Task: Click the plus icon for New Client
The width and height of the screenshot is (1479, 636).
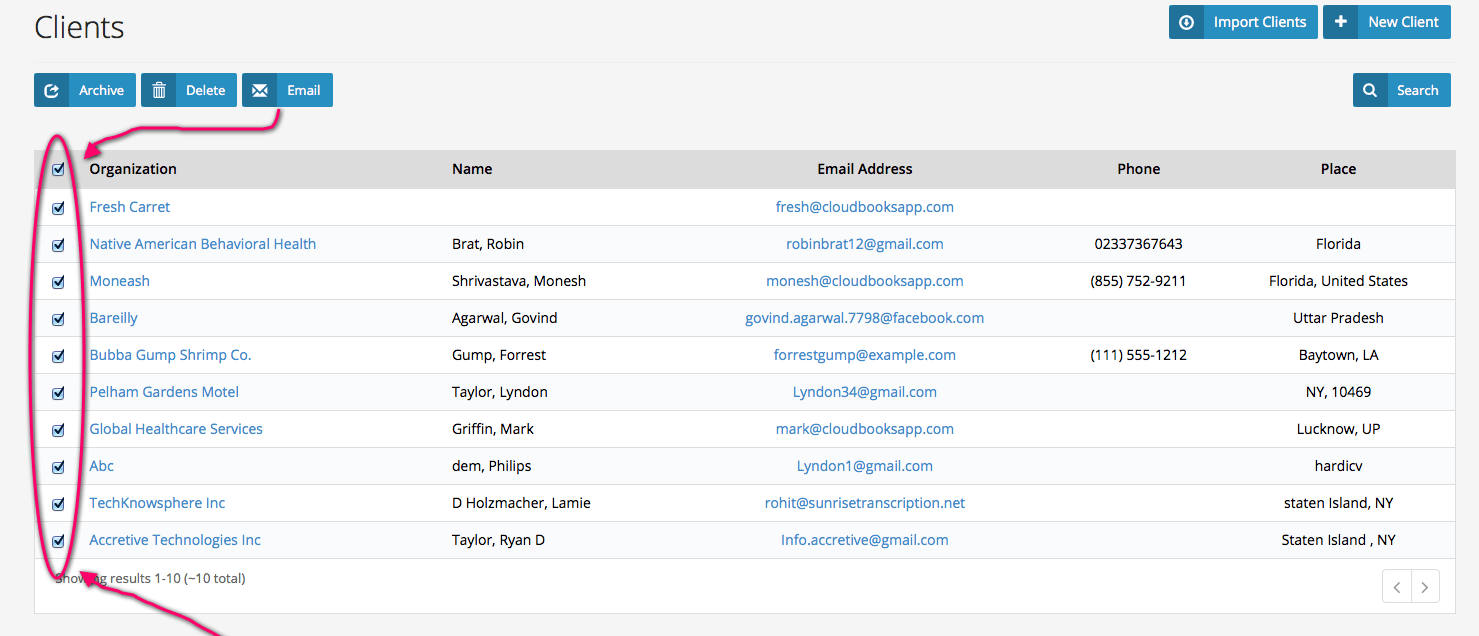Action: tap(1340, 22)
